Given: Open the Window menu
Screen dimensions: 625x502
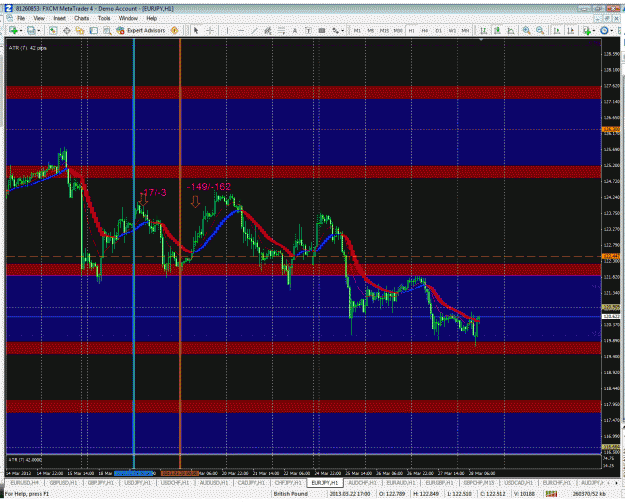Looking at the screenshot, I should tap(128, 18).
